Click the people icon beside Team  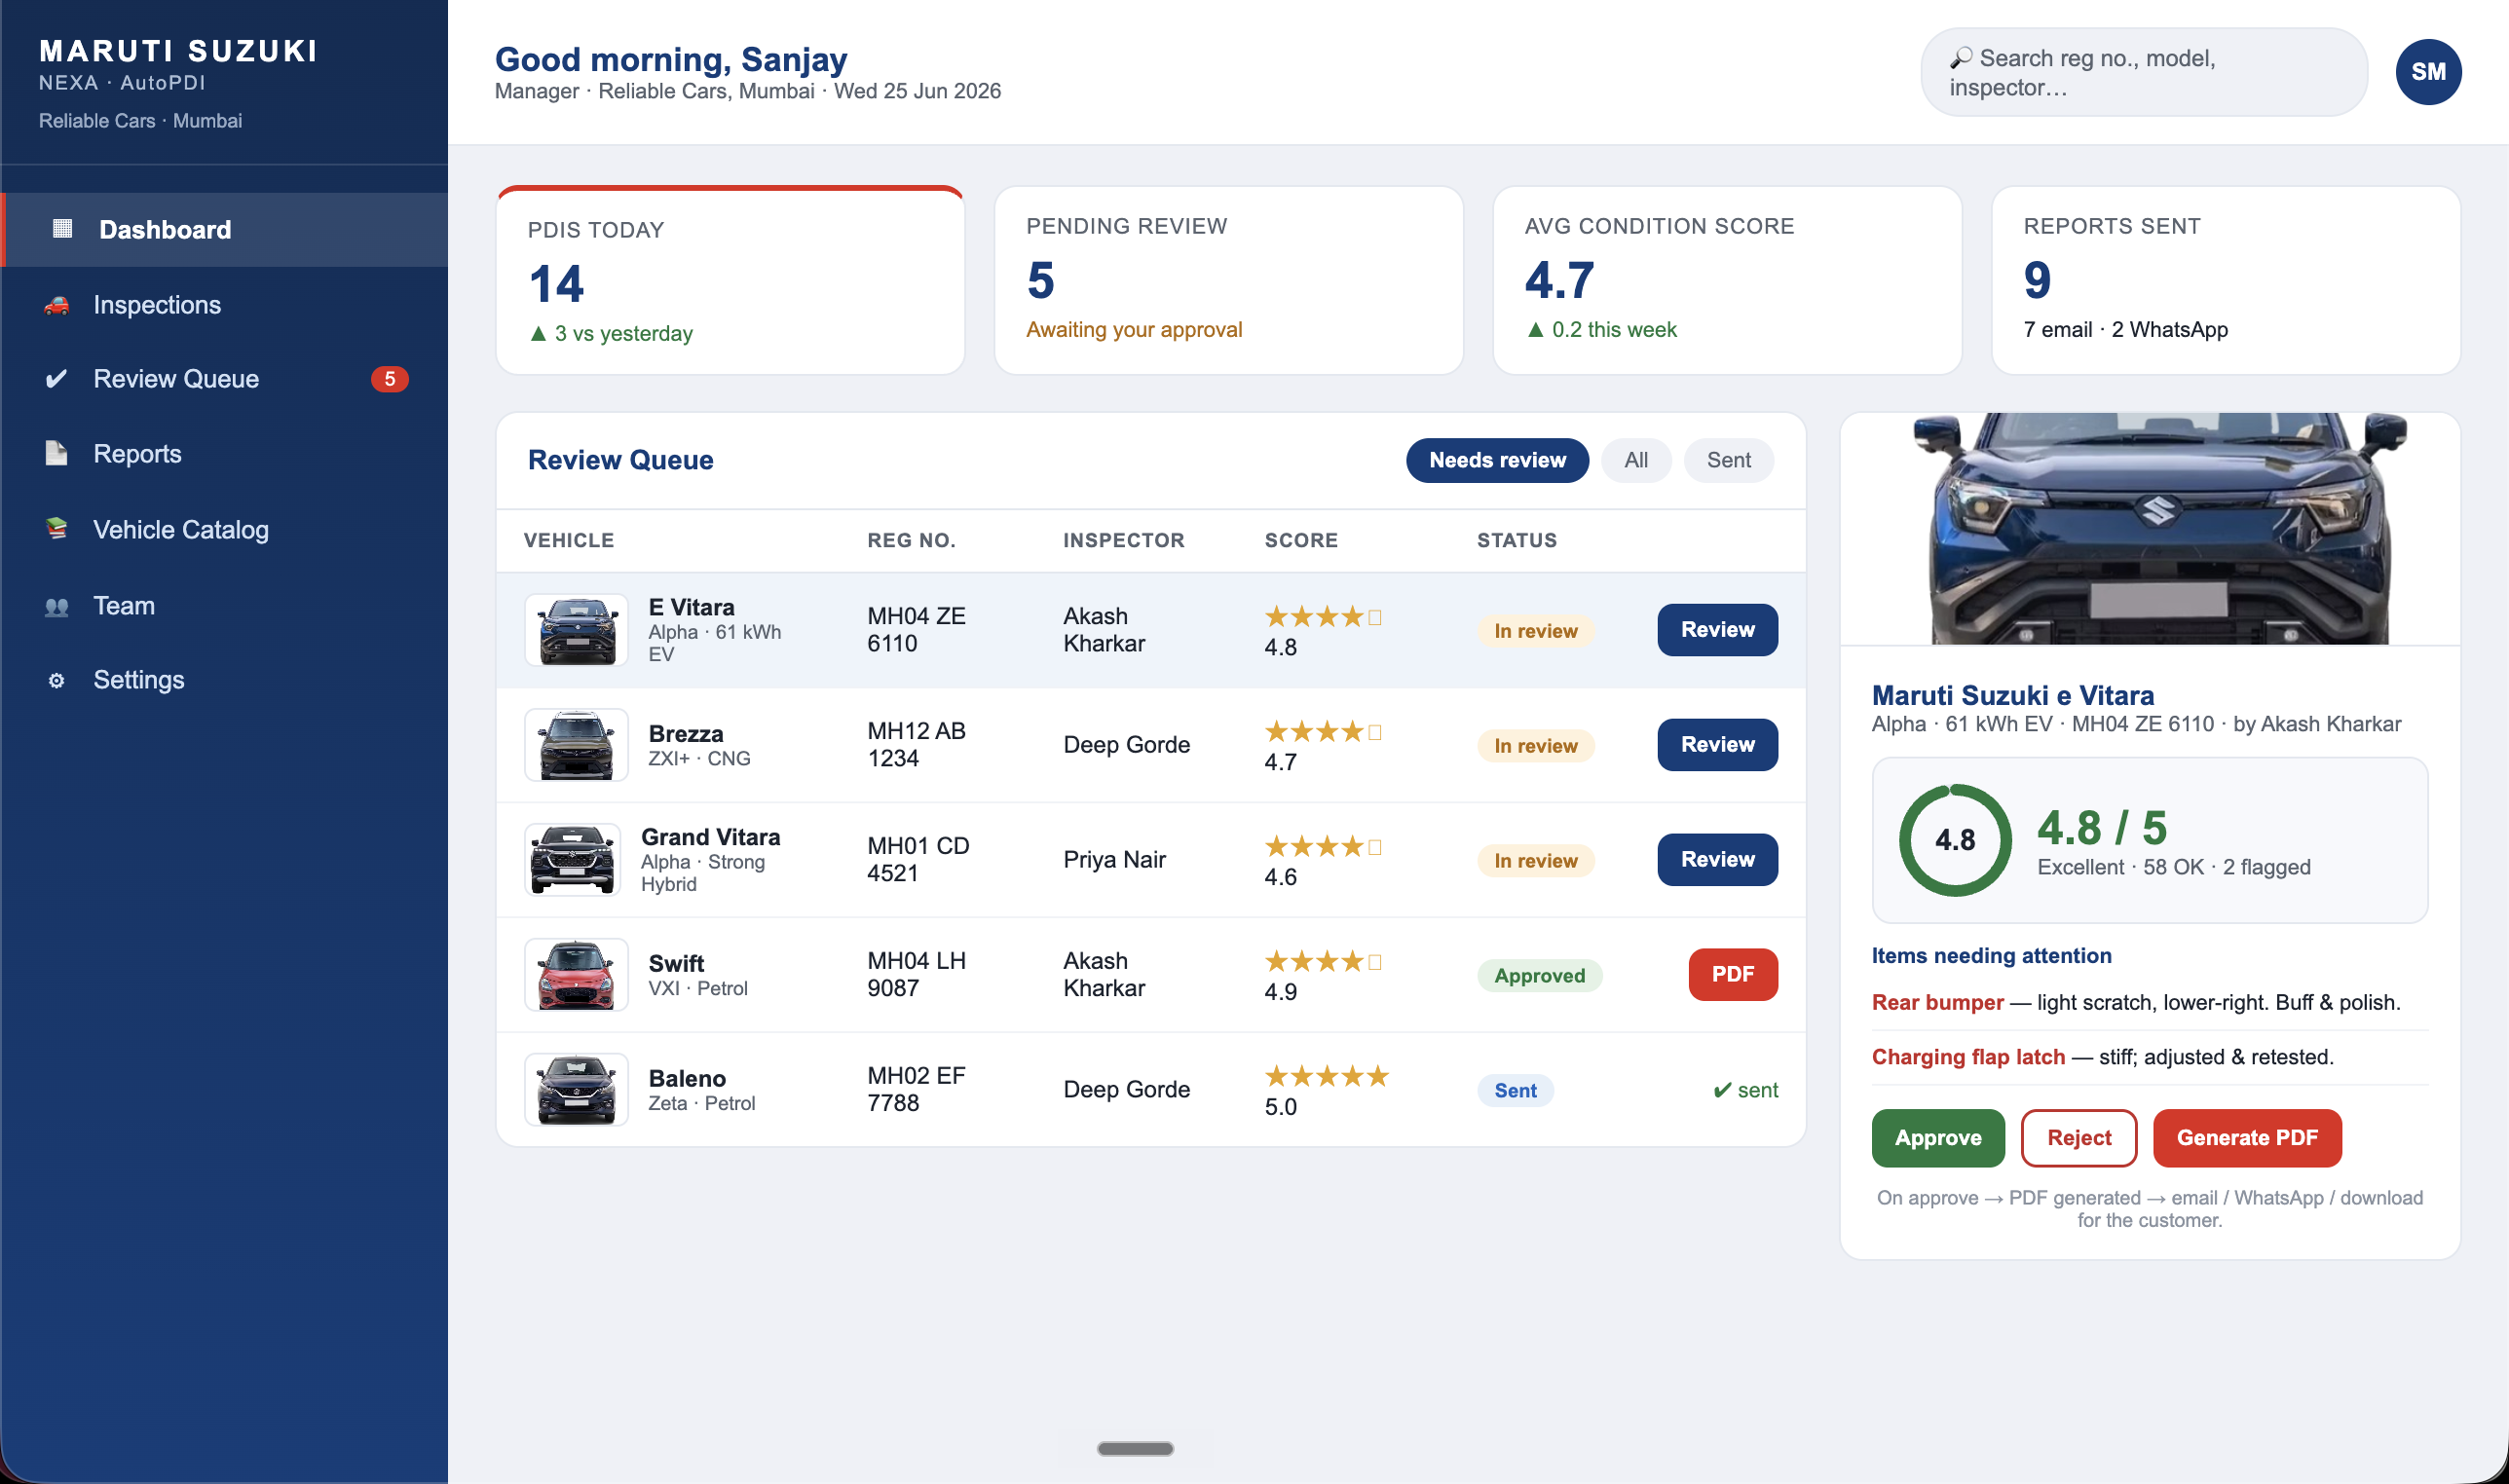[57, 606]
